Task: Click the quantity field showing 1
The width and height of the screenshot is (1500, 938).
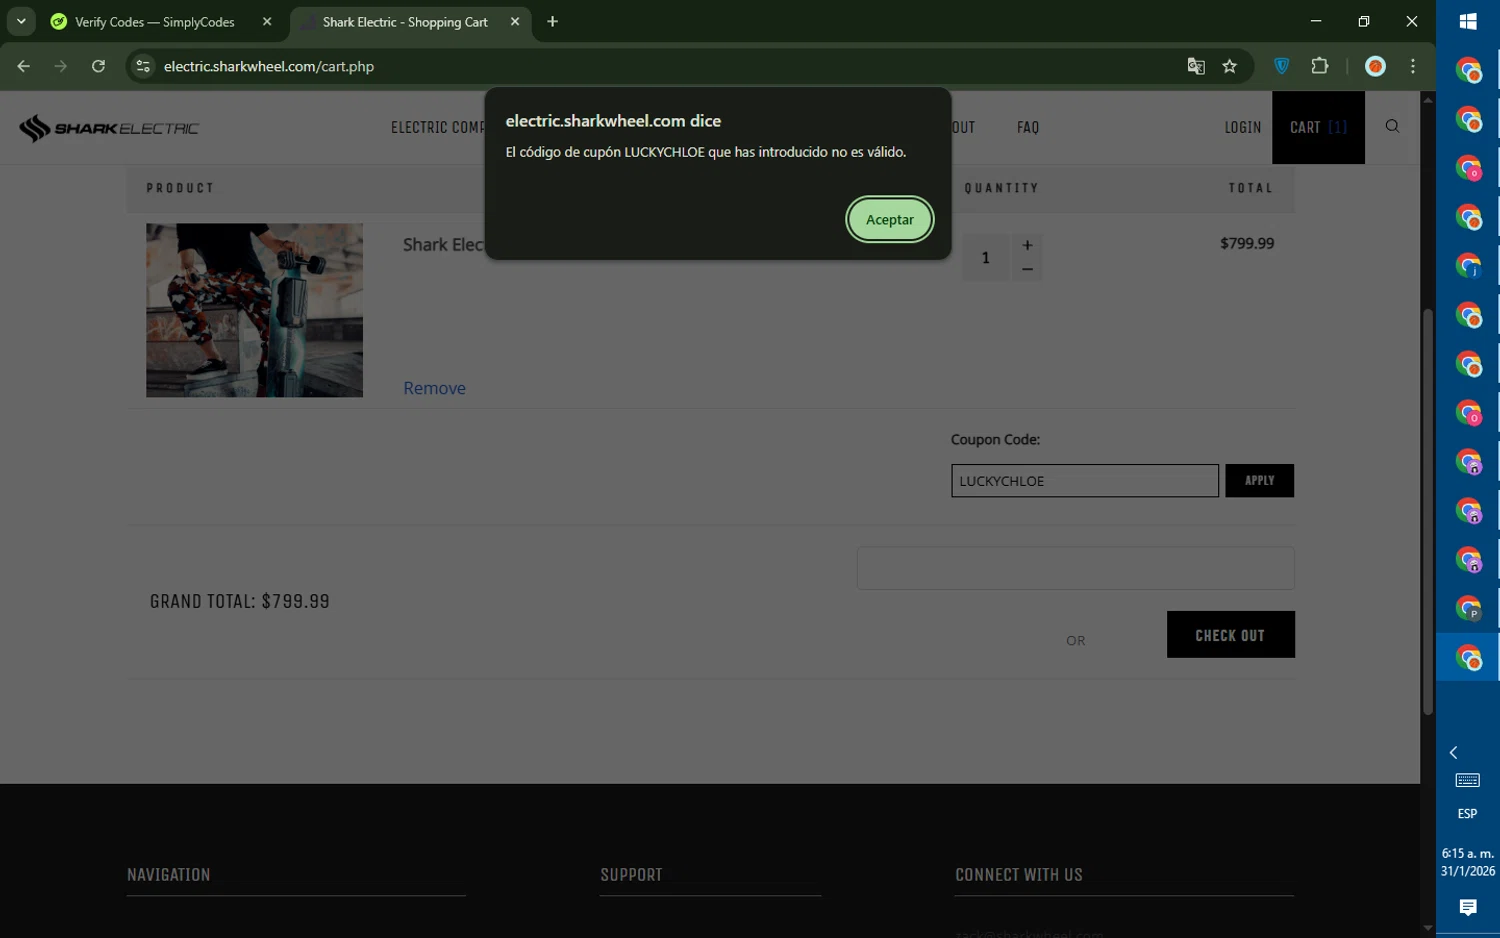Action: tap(986, 258)
